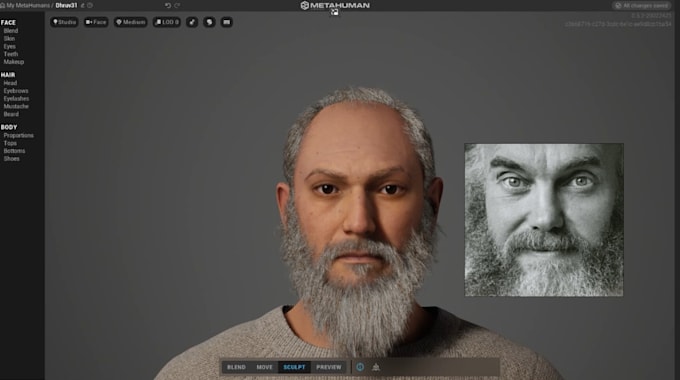This screenshot has width=680, height=380.
Task: Toggle the clay material sphere icon
Action: click(209, 22)
